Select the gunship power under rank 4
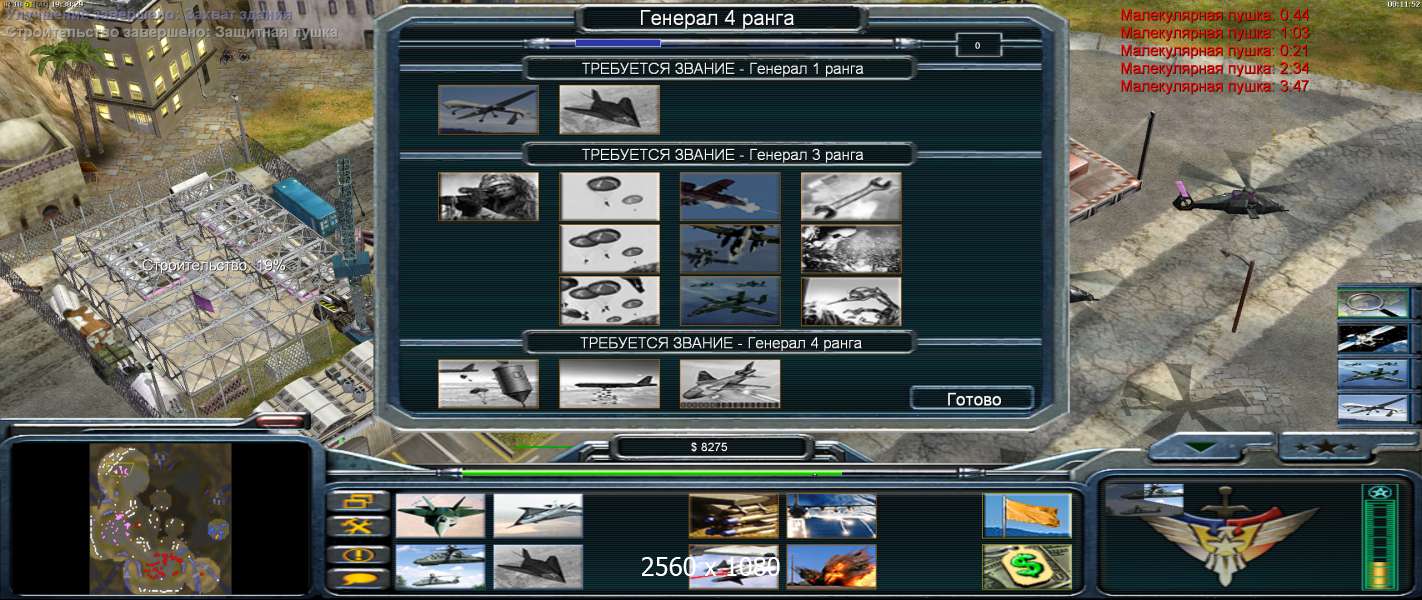 pos(730,384)
